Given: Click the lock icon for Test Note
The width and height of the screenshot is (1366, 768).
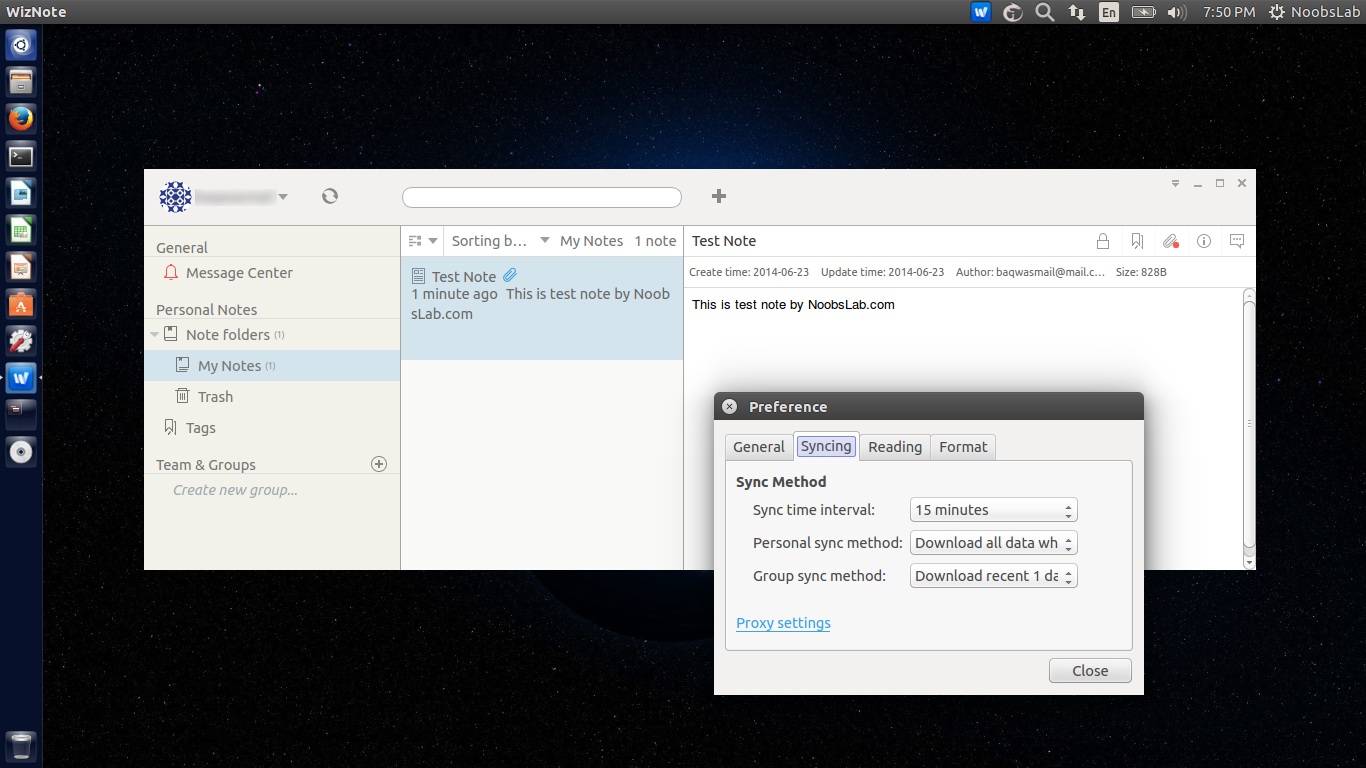Looking at the screenshot, I should (x=1103, y=241).
